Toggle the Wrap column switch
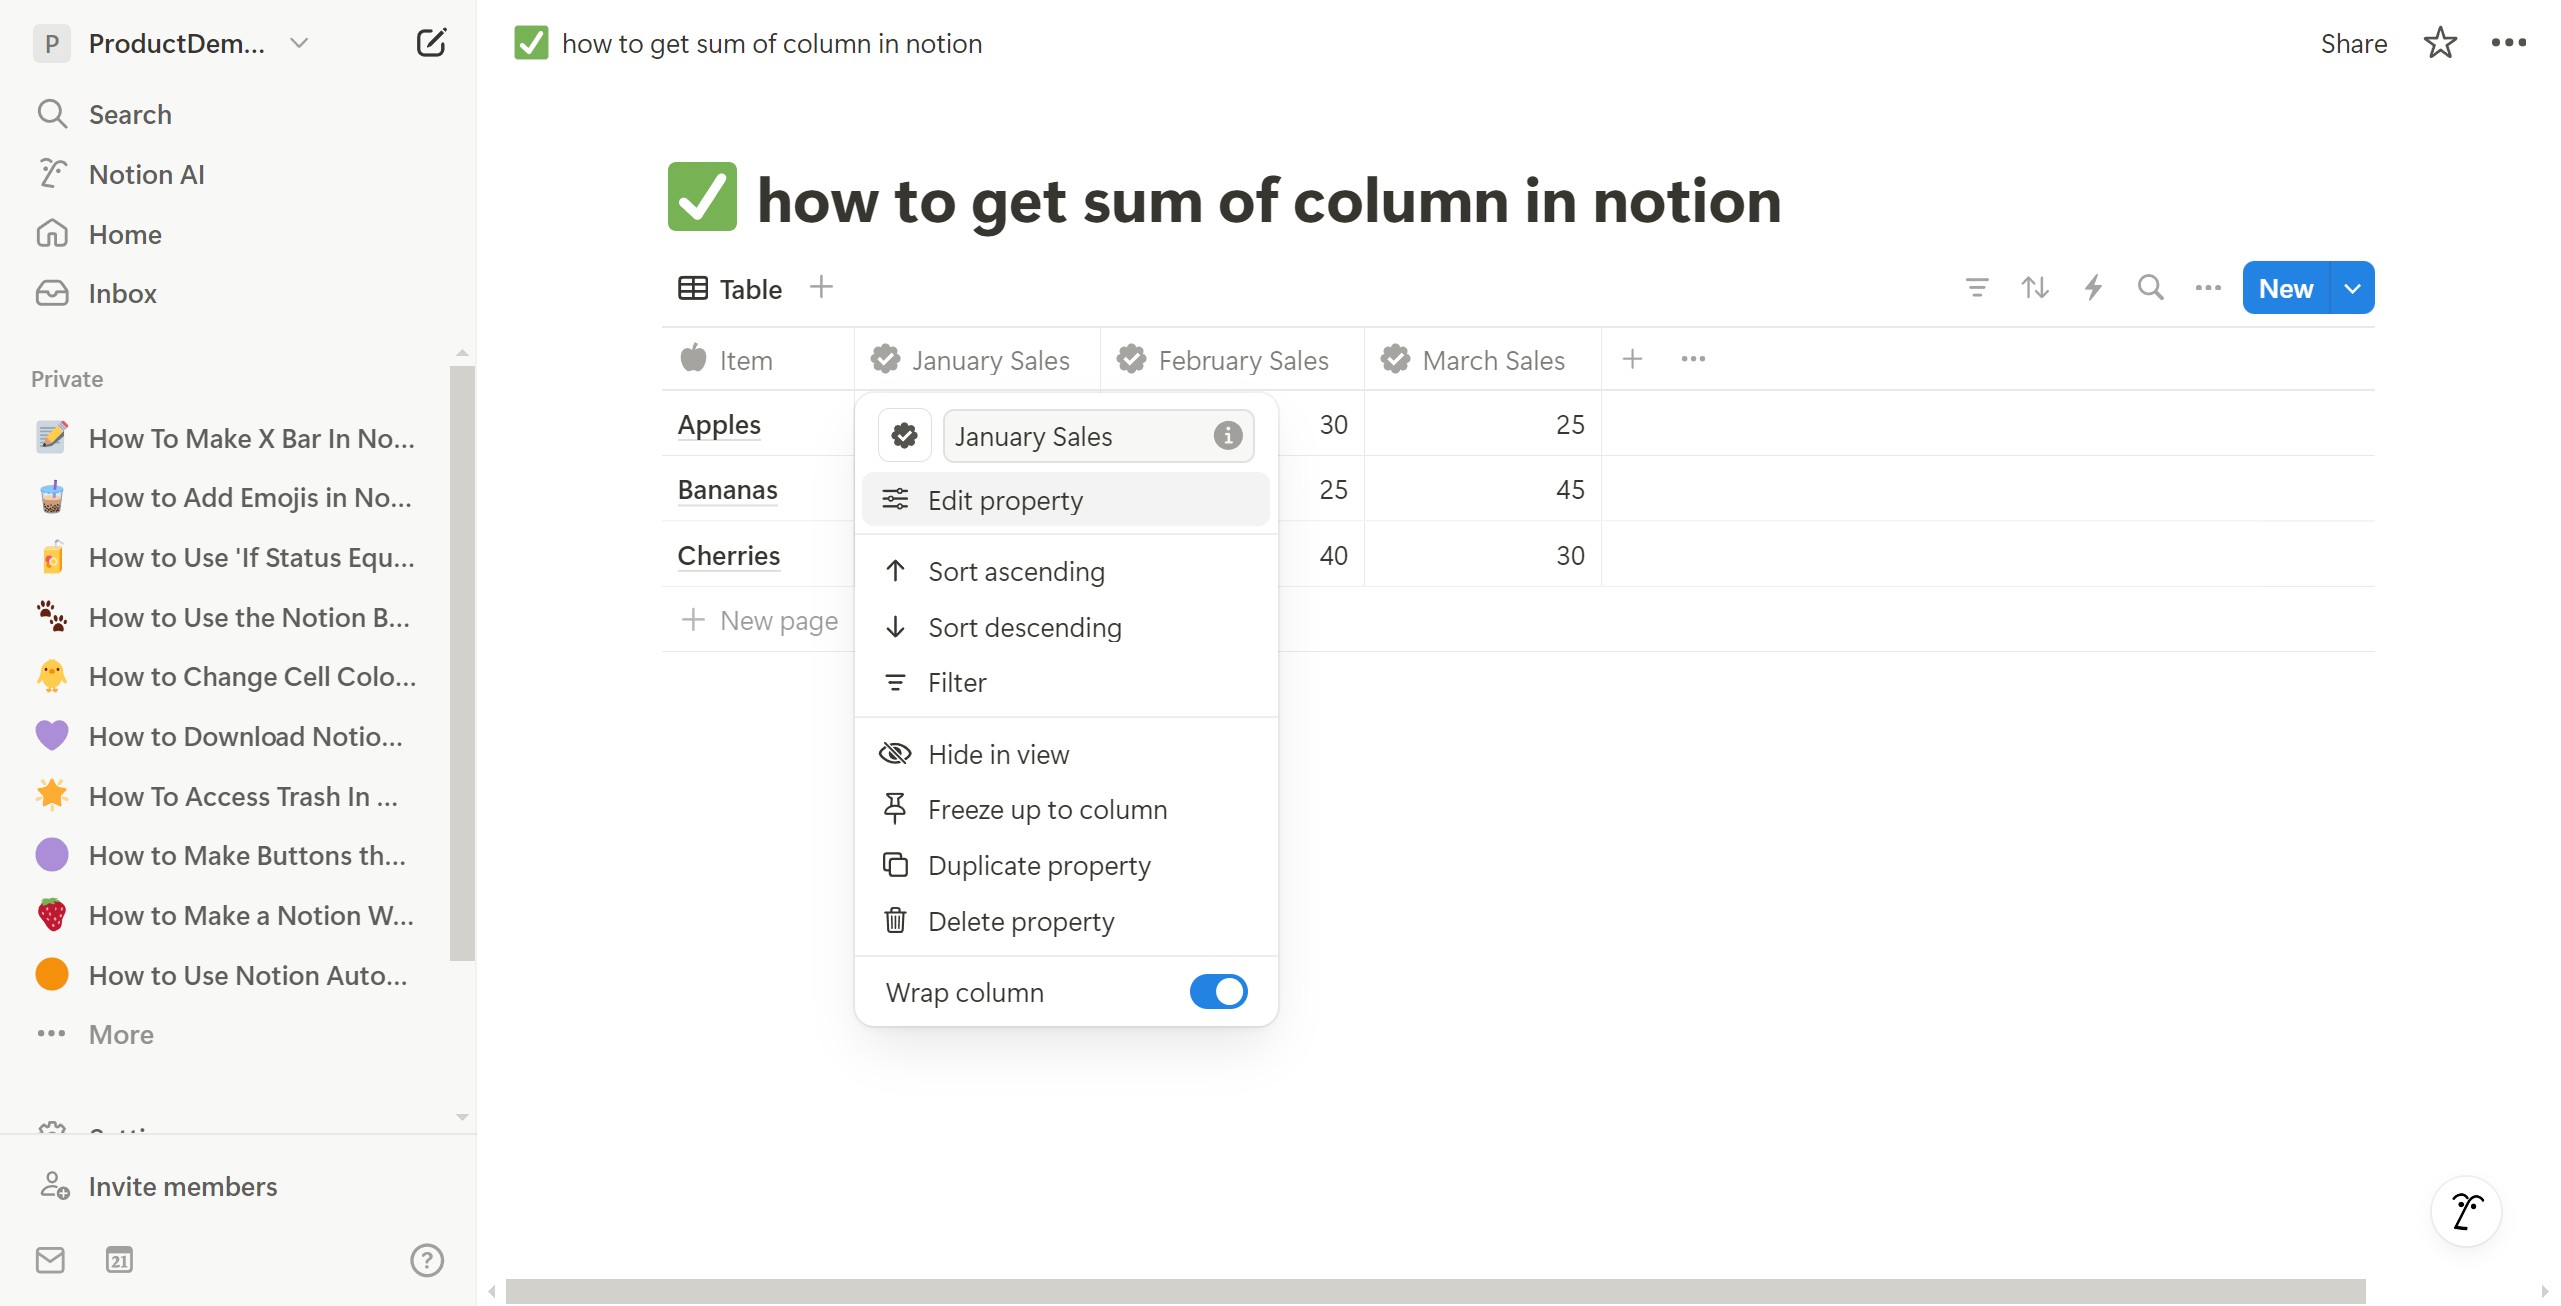Image resolution: width=2561 pixels, height=1306 pixels. pyautogui.click(x=1218, y=992)
